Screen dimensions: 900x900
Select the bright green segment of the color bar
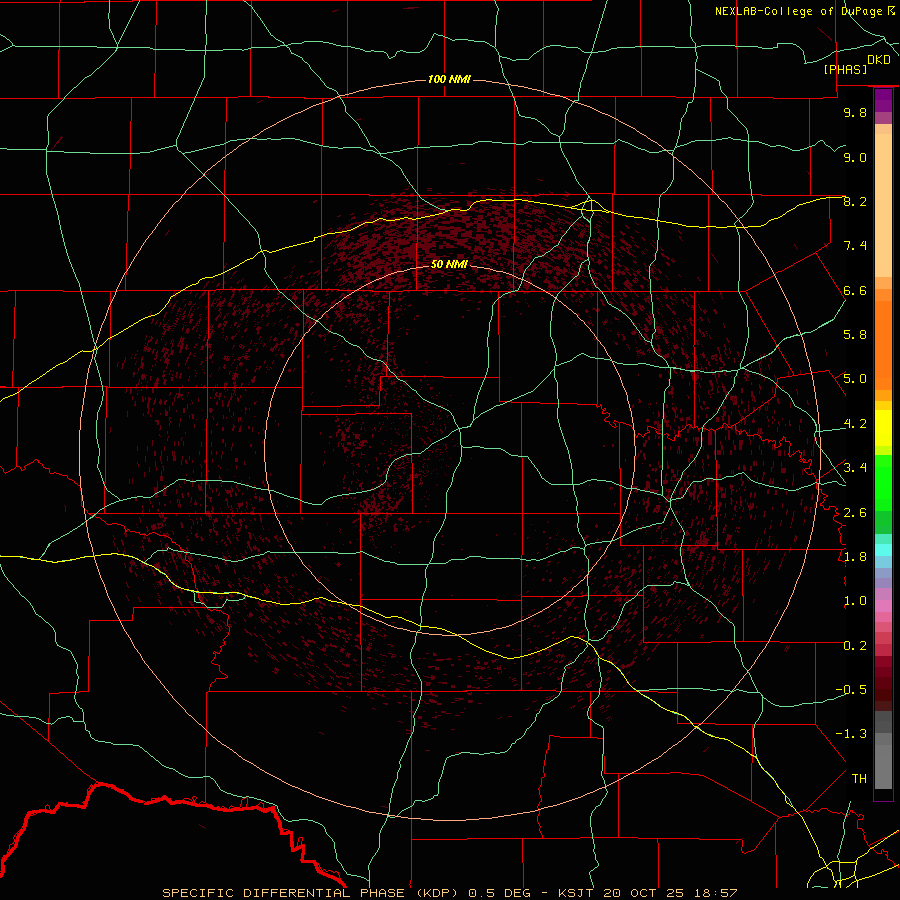tap(883, 483)
